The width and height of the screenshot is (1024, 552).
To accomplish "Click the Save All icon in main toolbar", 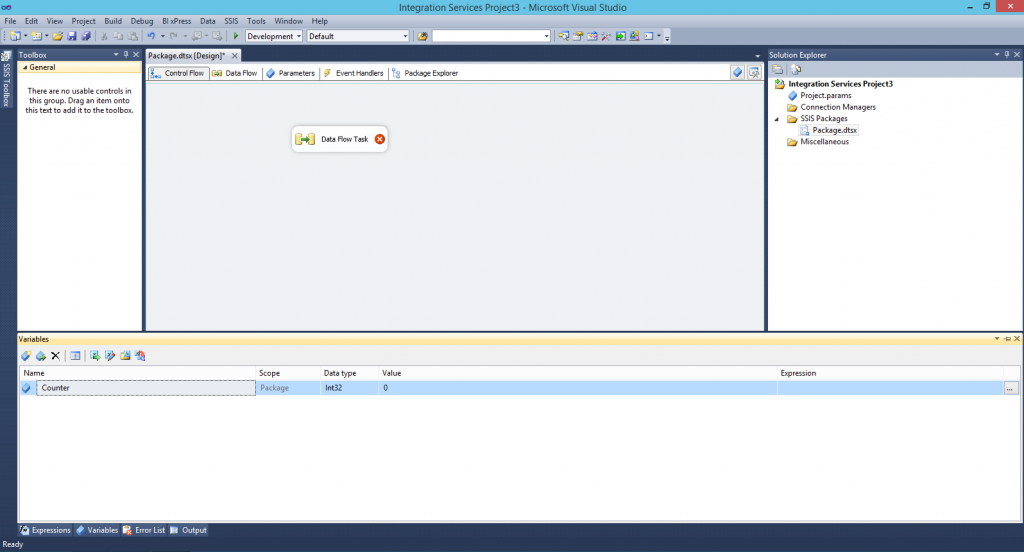I will pos(86,36).
